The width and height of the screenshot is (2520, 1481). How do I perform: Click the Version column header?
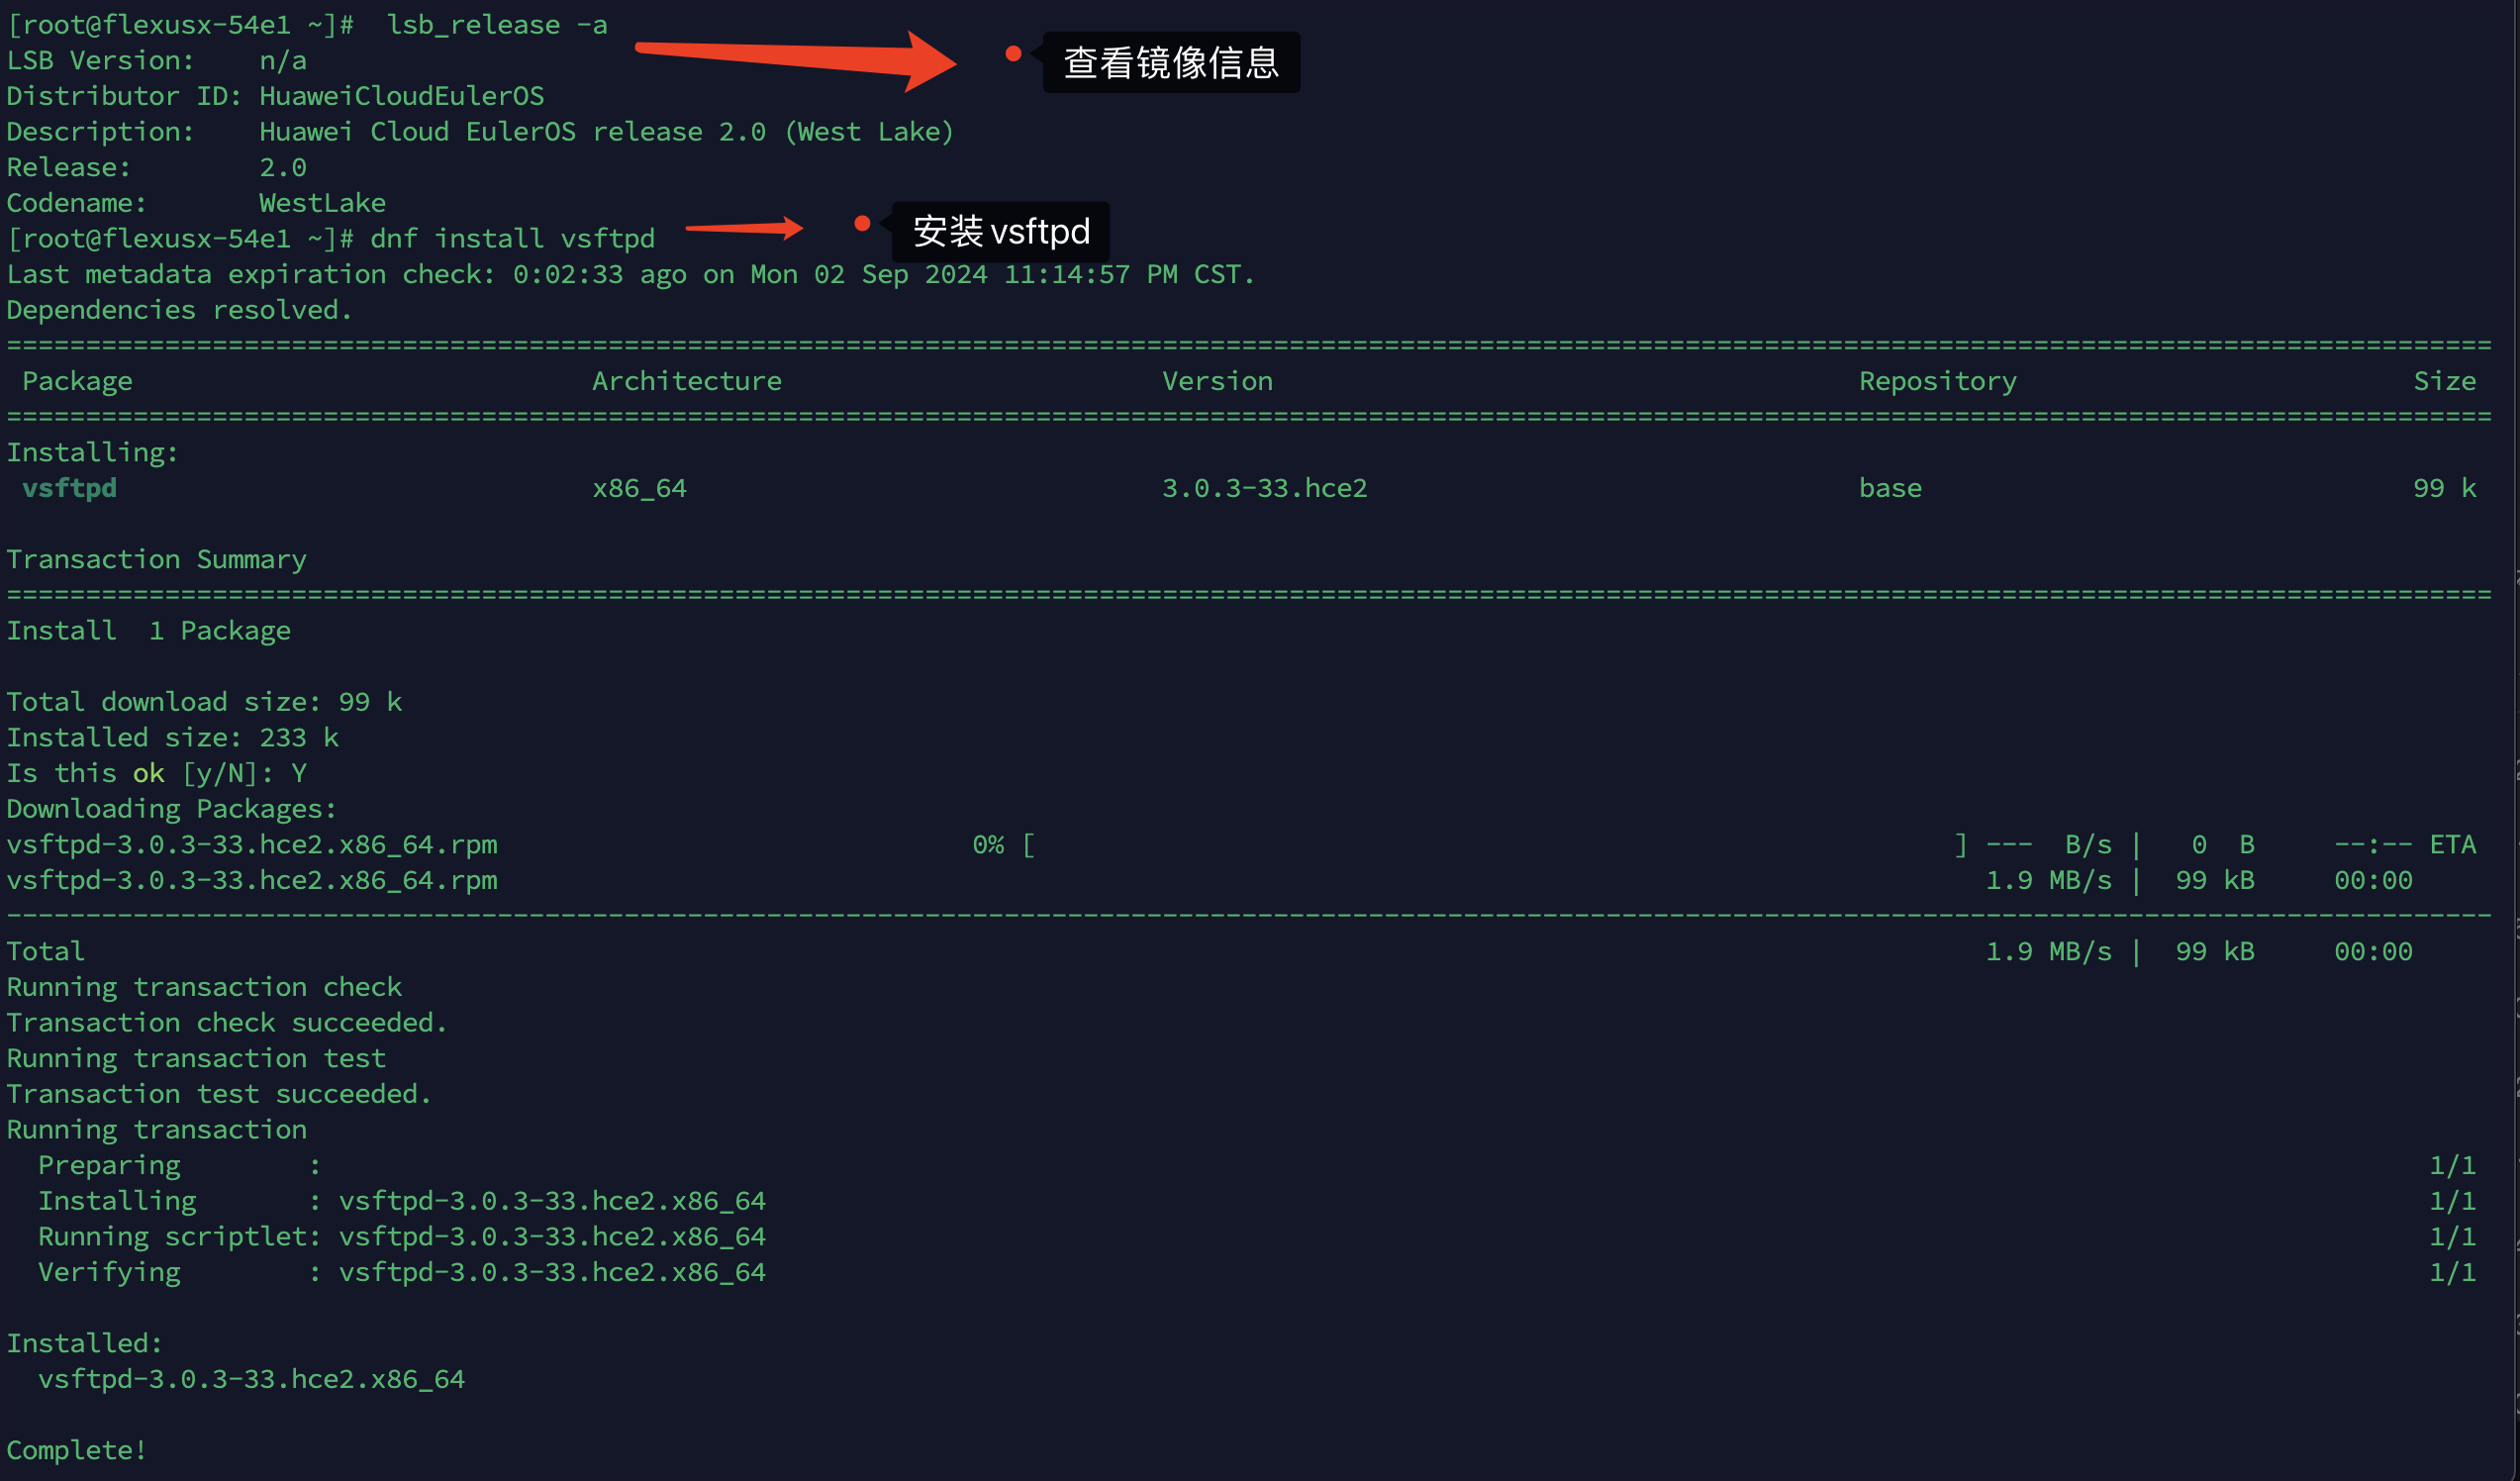(1217, 381)
